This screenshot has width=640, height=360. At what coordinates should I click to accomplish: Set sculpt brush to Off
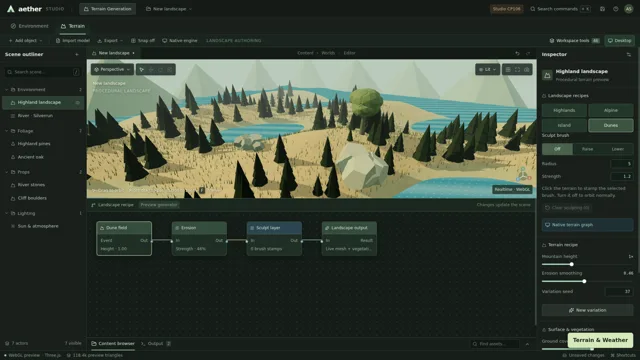click(557, 149)
